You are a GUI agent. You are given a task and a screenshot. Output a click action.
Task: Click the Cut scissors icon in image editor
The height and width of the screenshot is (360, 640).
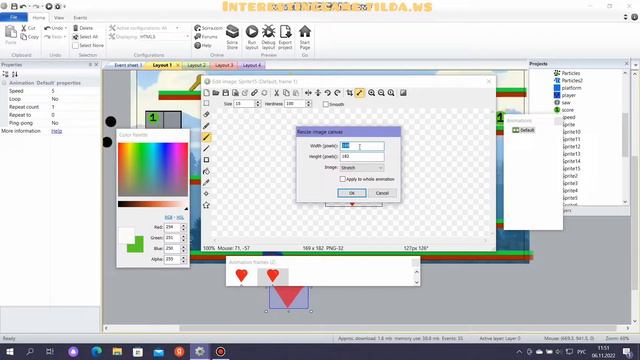pyautogui.click(x=276, y=93)
